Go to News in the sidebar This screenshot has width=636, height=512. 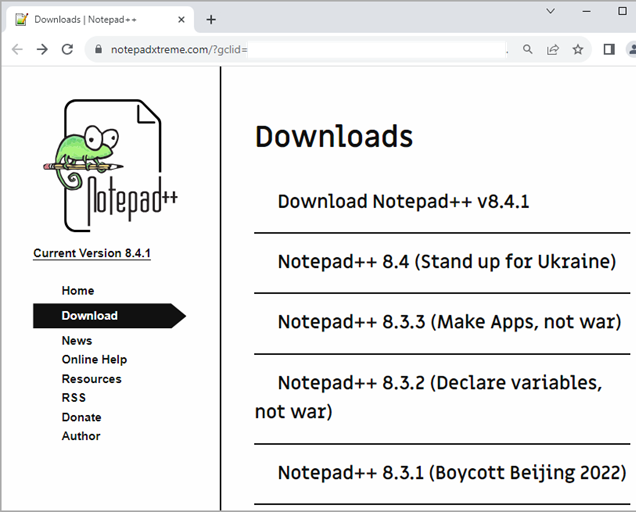[x=77, y=341]
